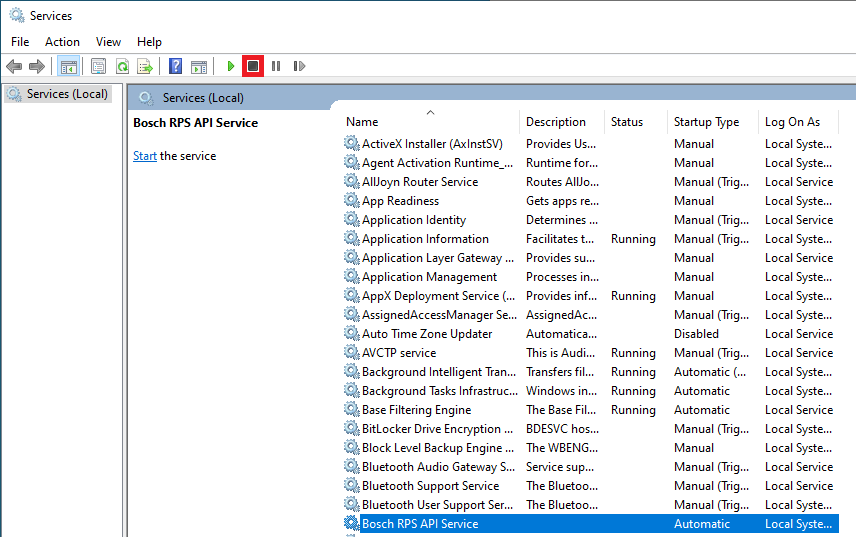Toggle the Show/Hide Console Tree icon
Image resolution: width=856 pixels, height=537 pixels.
click(x=69, y=66)
